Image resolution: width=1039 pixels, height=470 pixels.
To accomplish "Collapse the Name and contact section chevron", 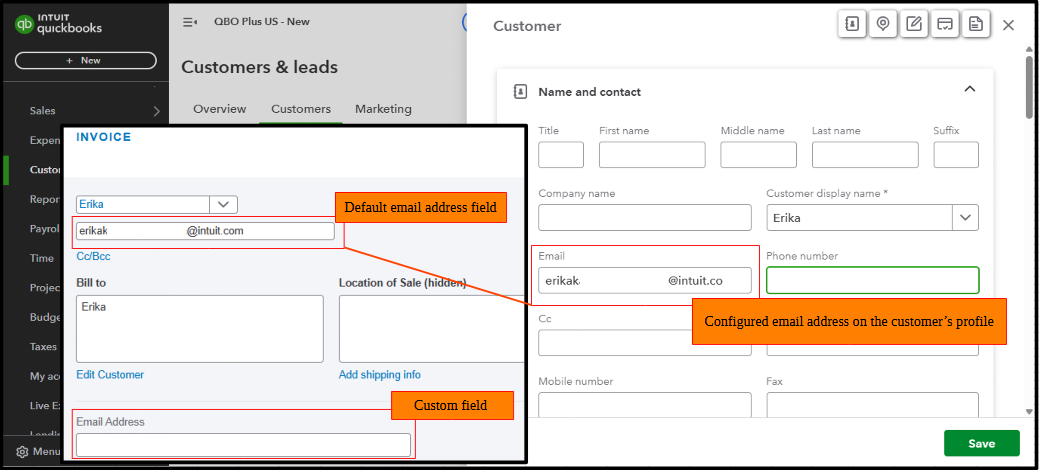I will point(969,89).
